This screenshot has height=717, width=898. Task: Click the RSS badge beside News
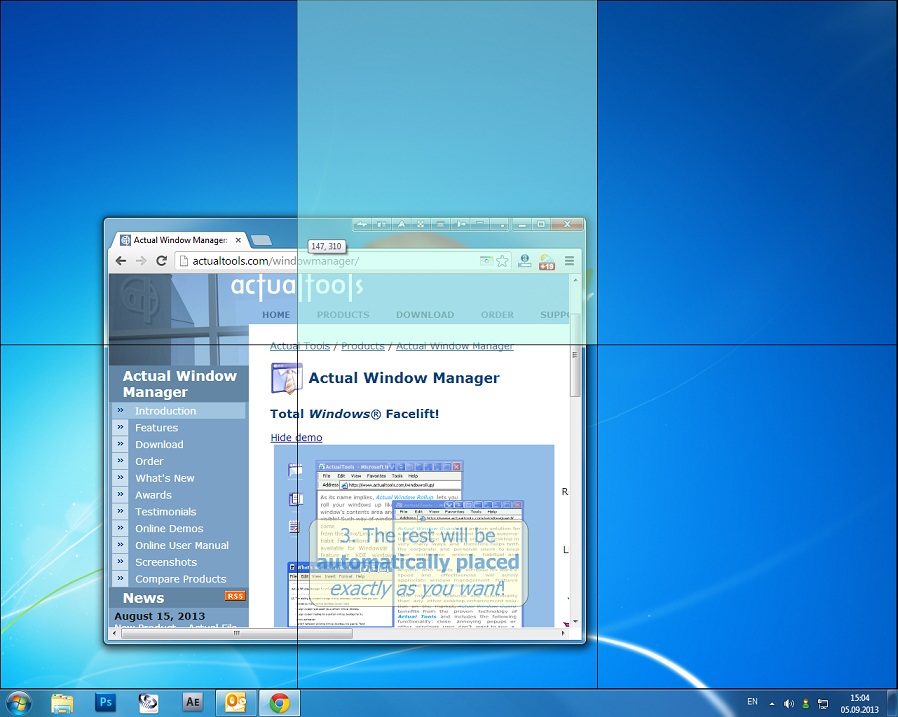pyautogui.click(x=235, y=596)
